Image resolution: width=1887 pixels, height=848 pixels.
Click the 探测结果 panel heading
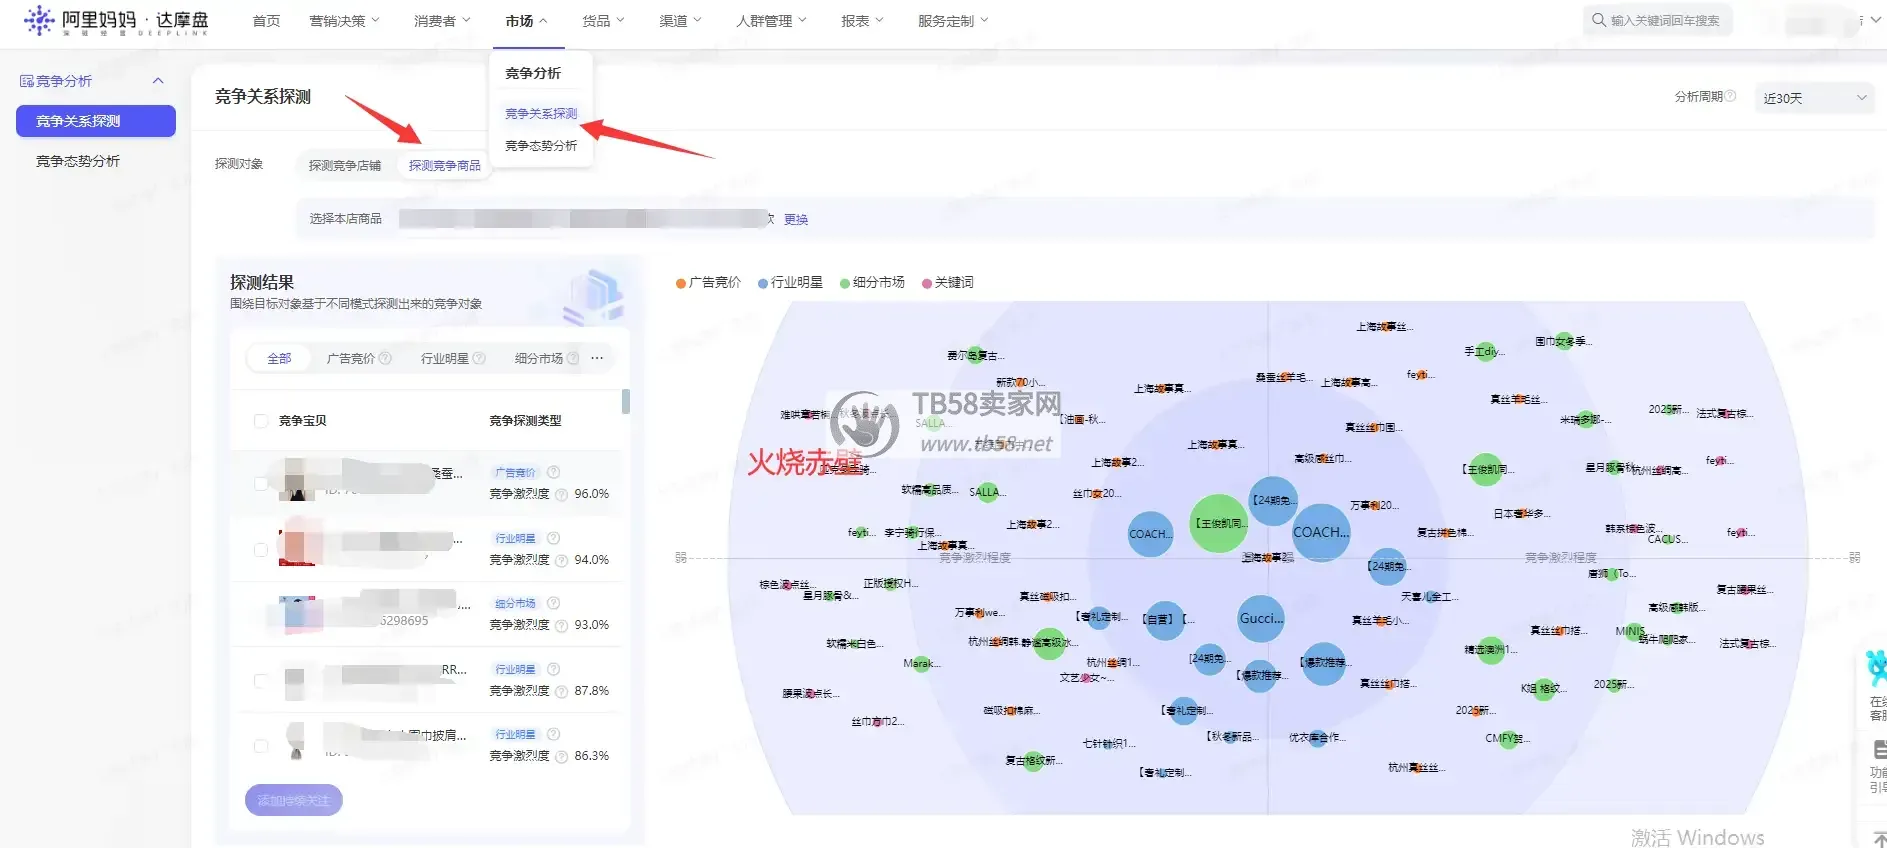[x=262, y=282]
